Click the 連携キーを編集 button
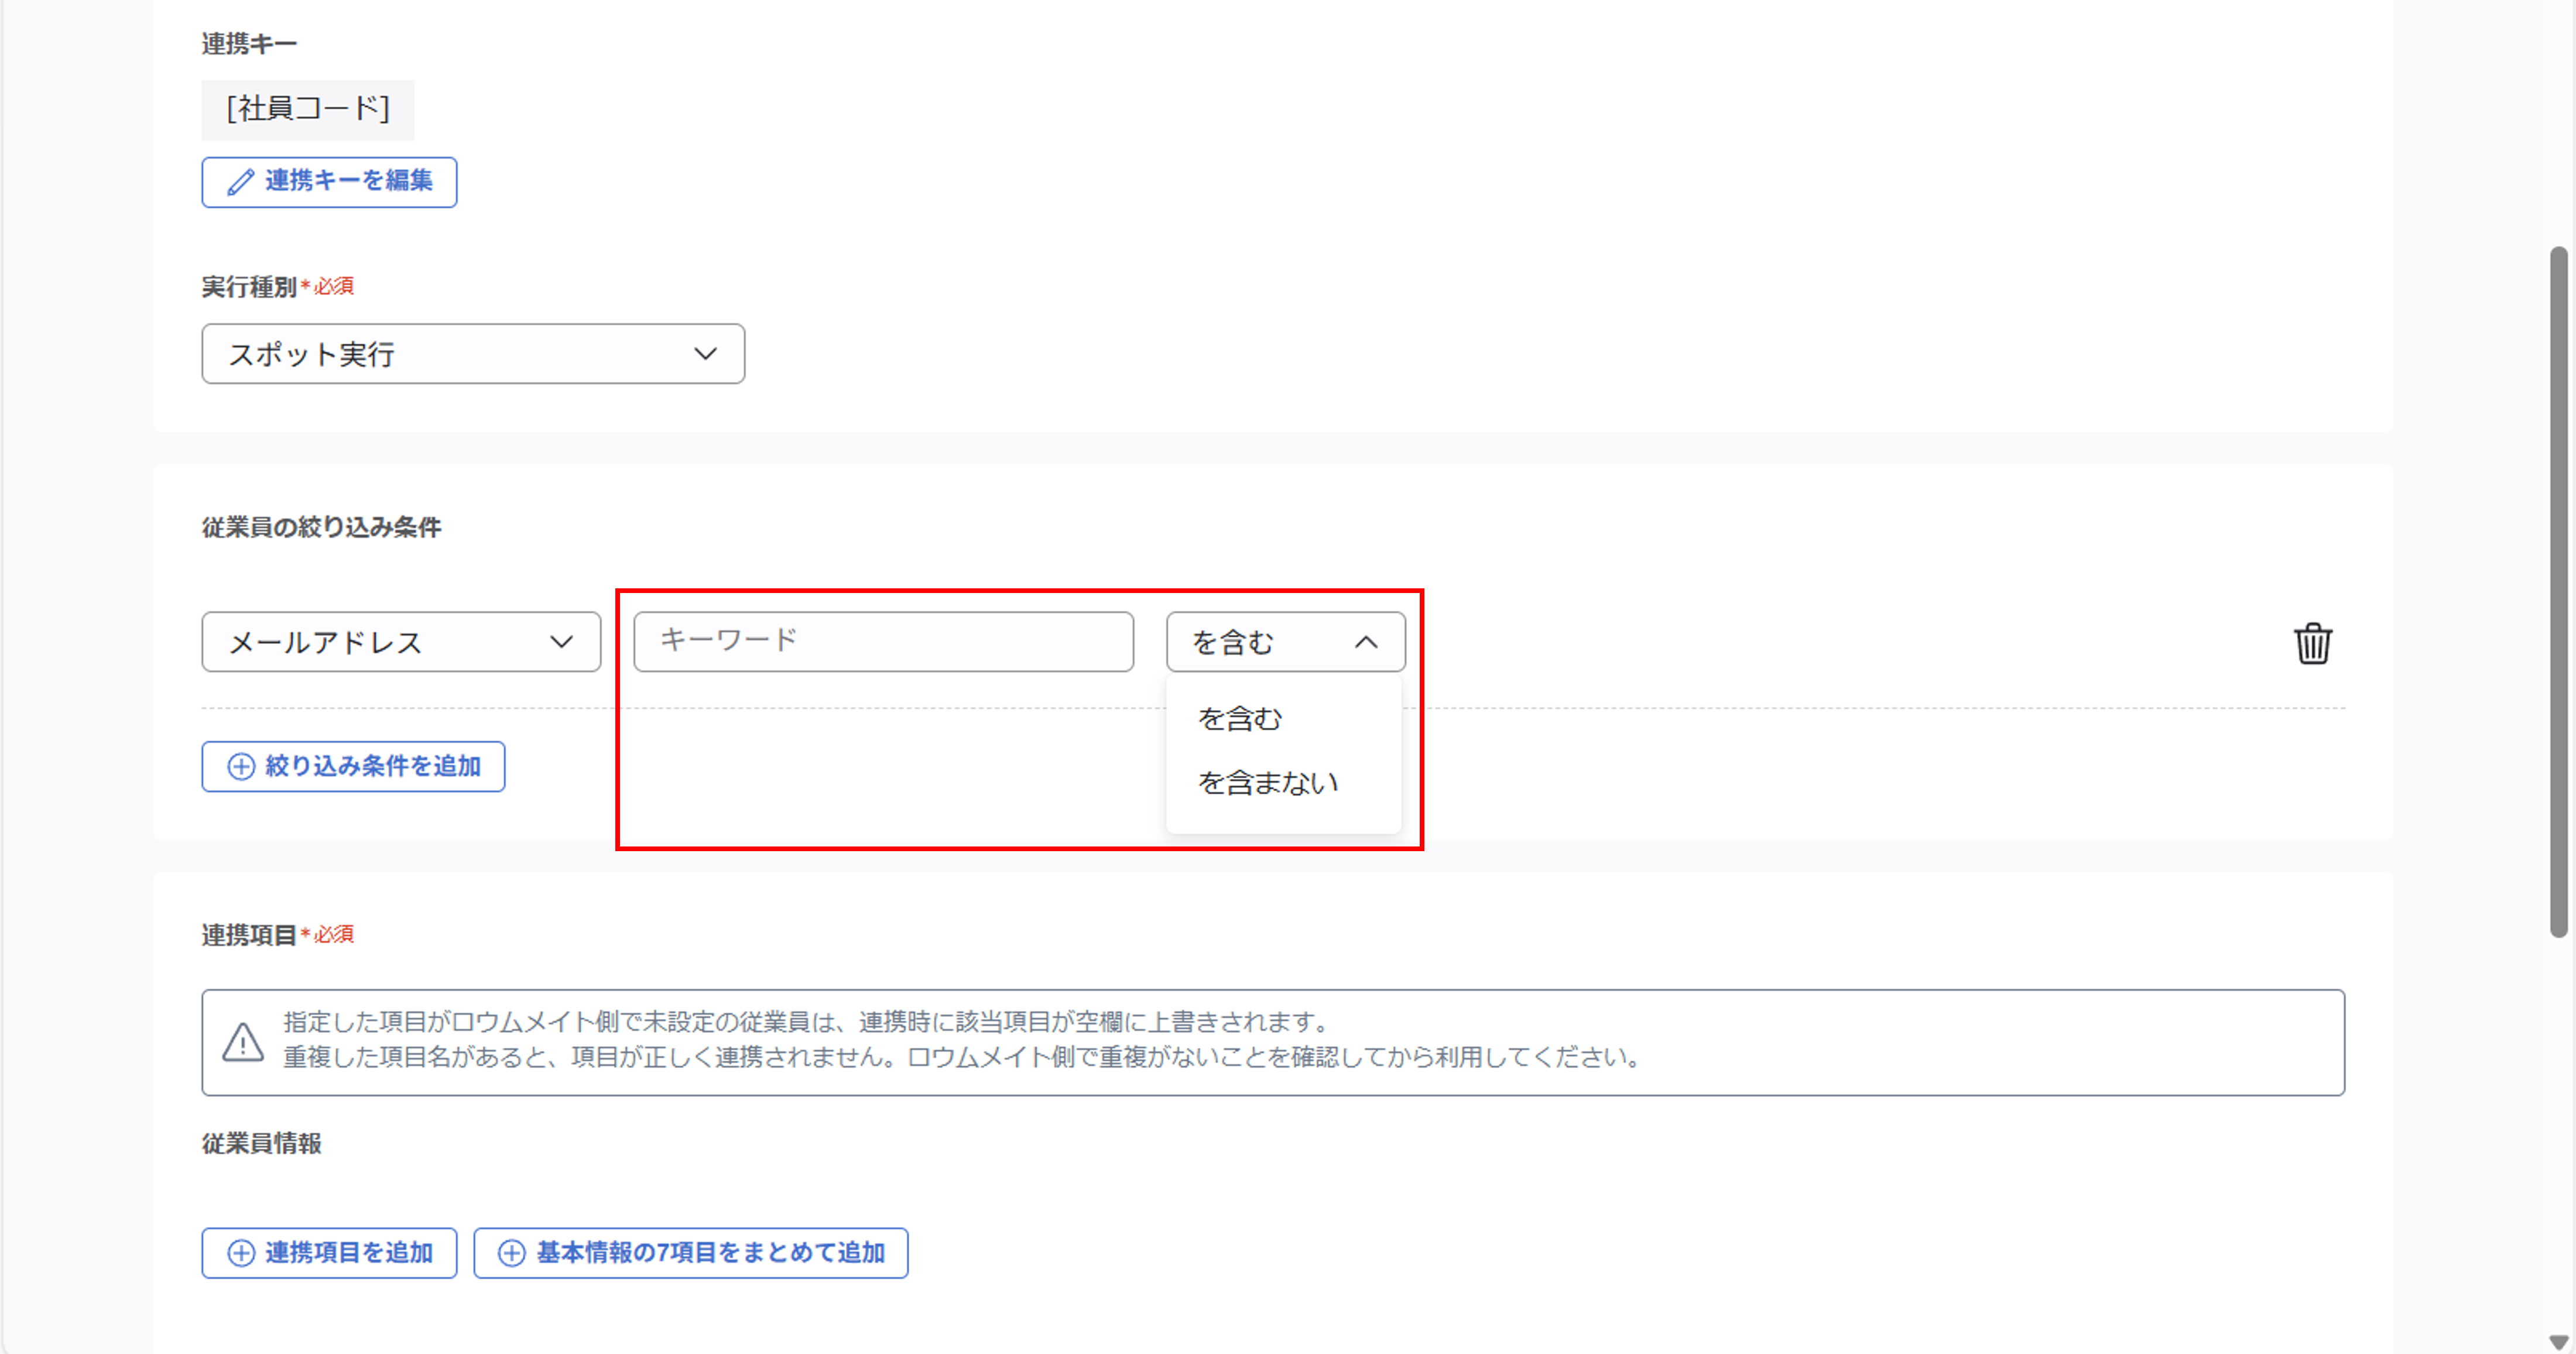The image size is (2576, 1354). pyautogui.click(x=328, y=182)
